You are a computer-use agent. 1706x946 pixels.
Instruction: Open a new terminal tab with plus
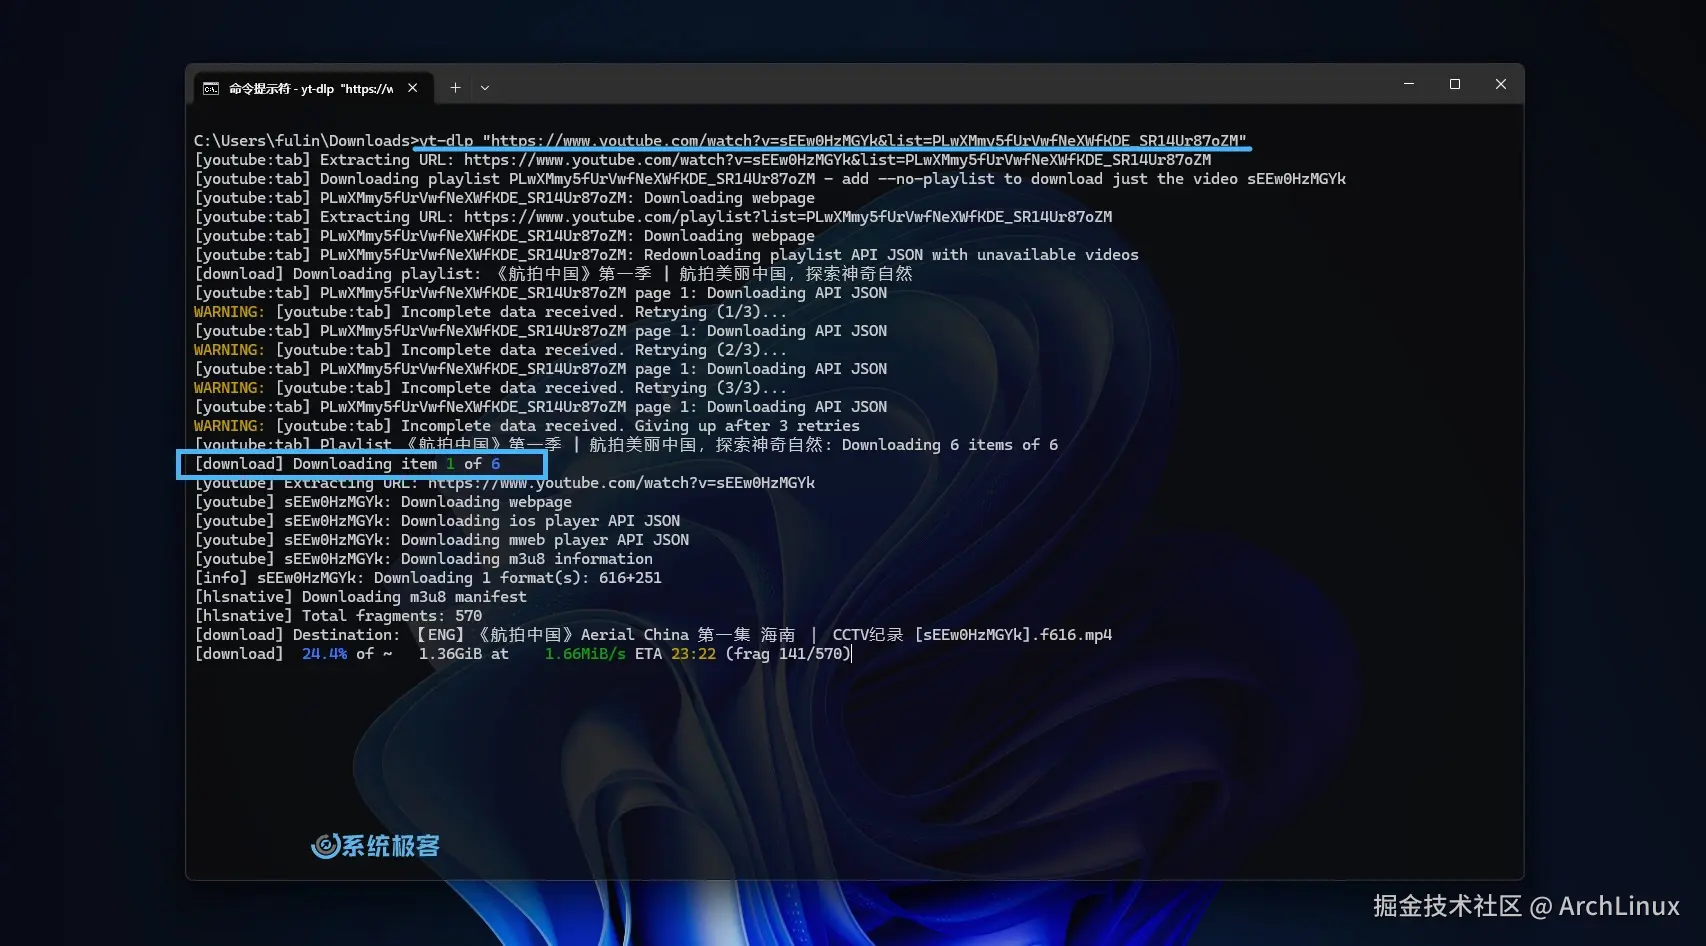tap(455, 88)
